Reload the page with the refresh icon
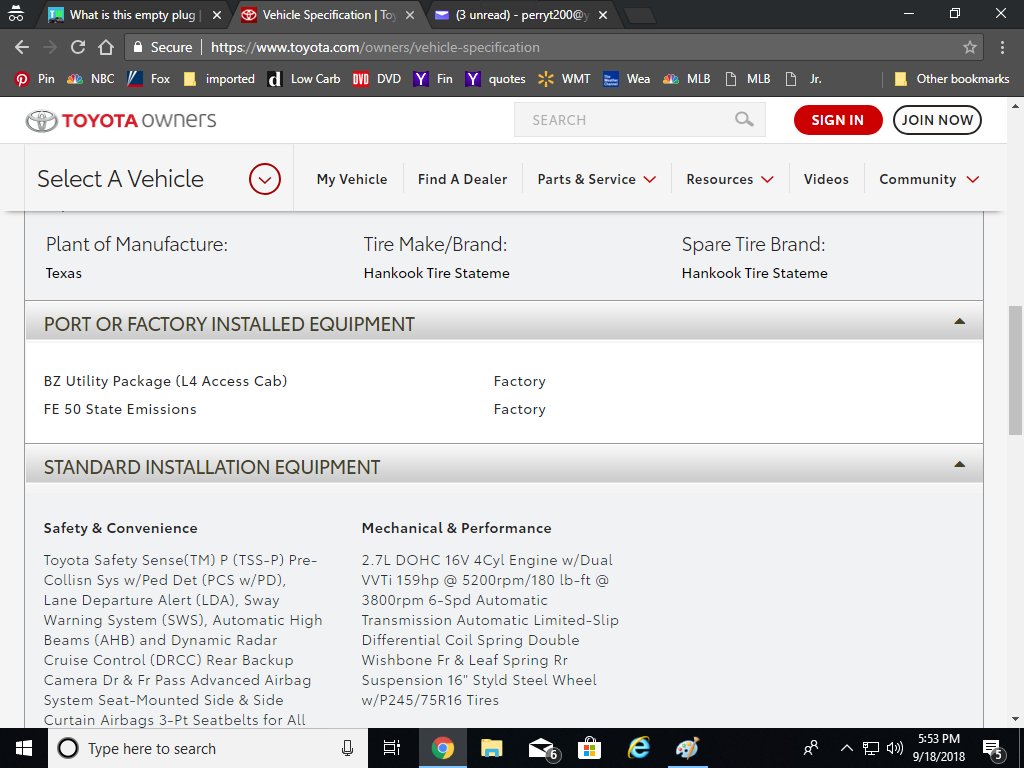Viewport: 1024px width, 768px height. (x=78, y=47)
